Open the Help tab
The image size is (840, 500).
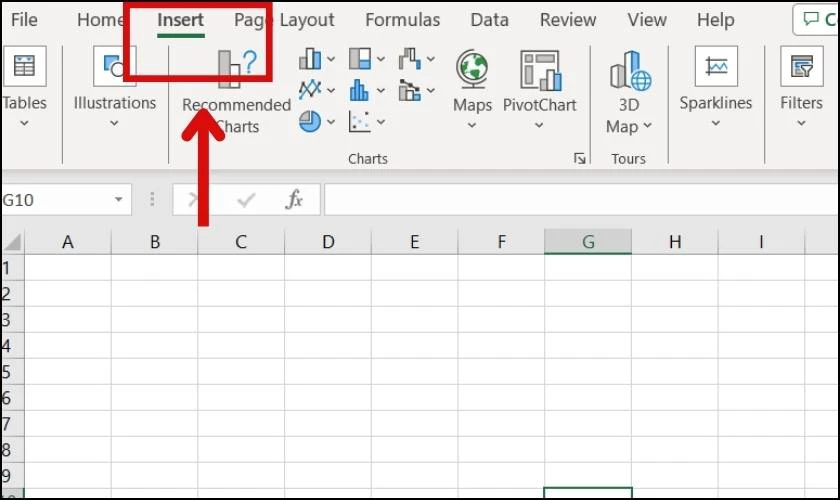point(715,20)
